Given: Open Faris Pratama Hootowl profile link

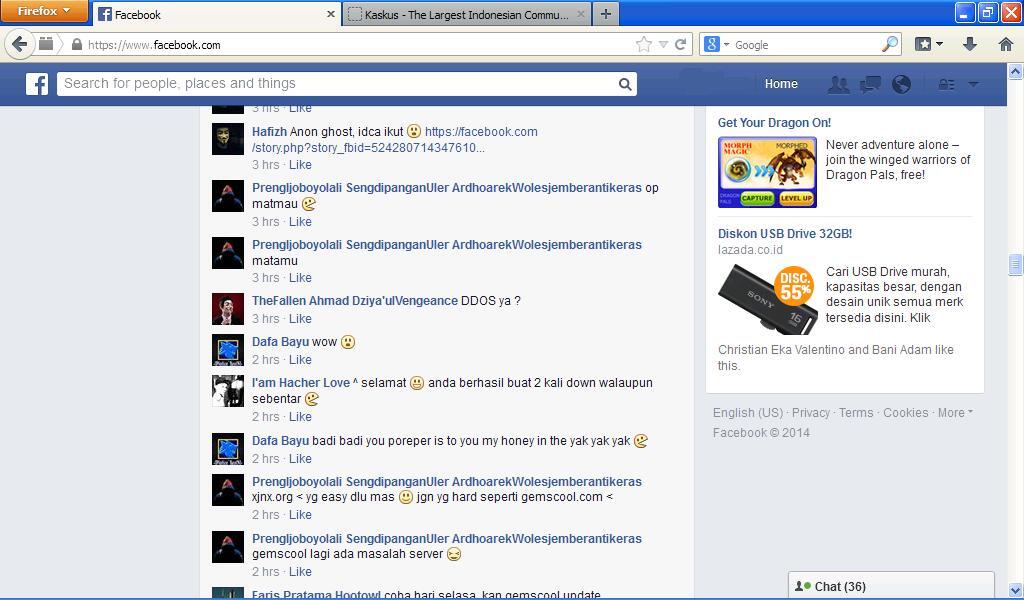Looking at the screenshot, I should 316,595.
